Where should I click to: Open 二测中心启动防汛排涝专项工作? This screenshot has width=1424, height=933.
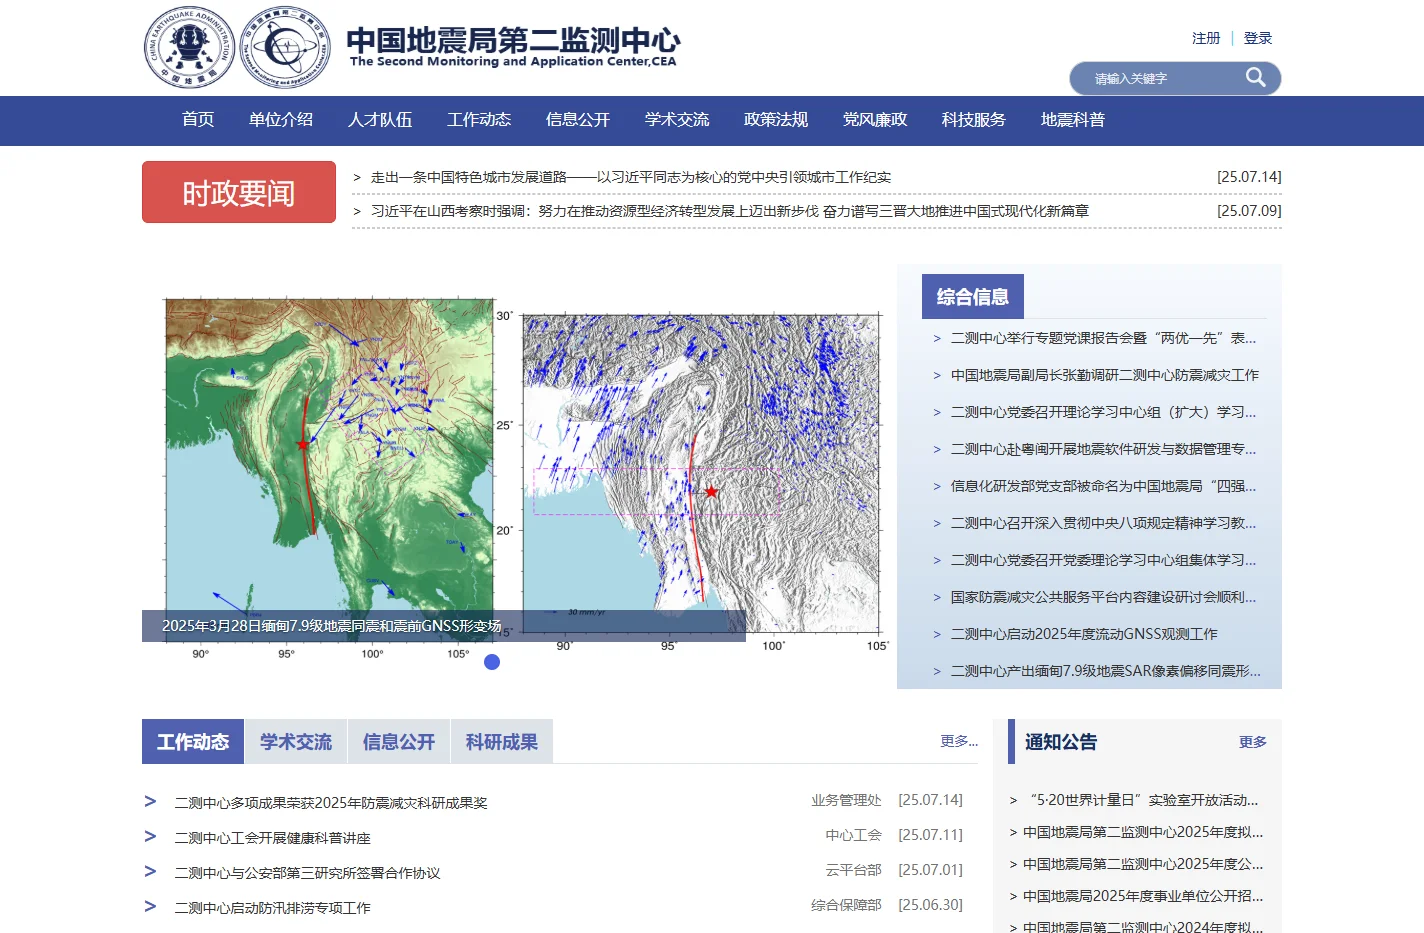(x=272, y=908)
